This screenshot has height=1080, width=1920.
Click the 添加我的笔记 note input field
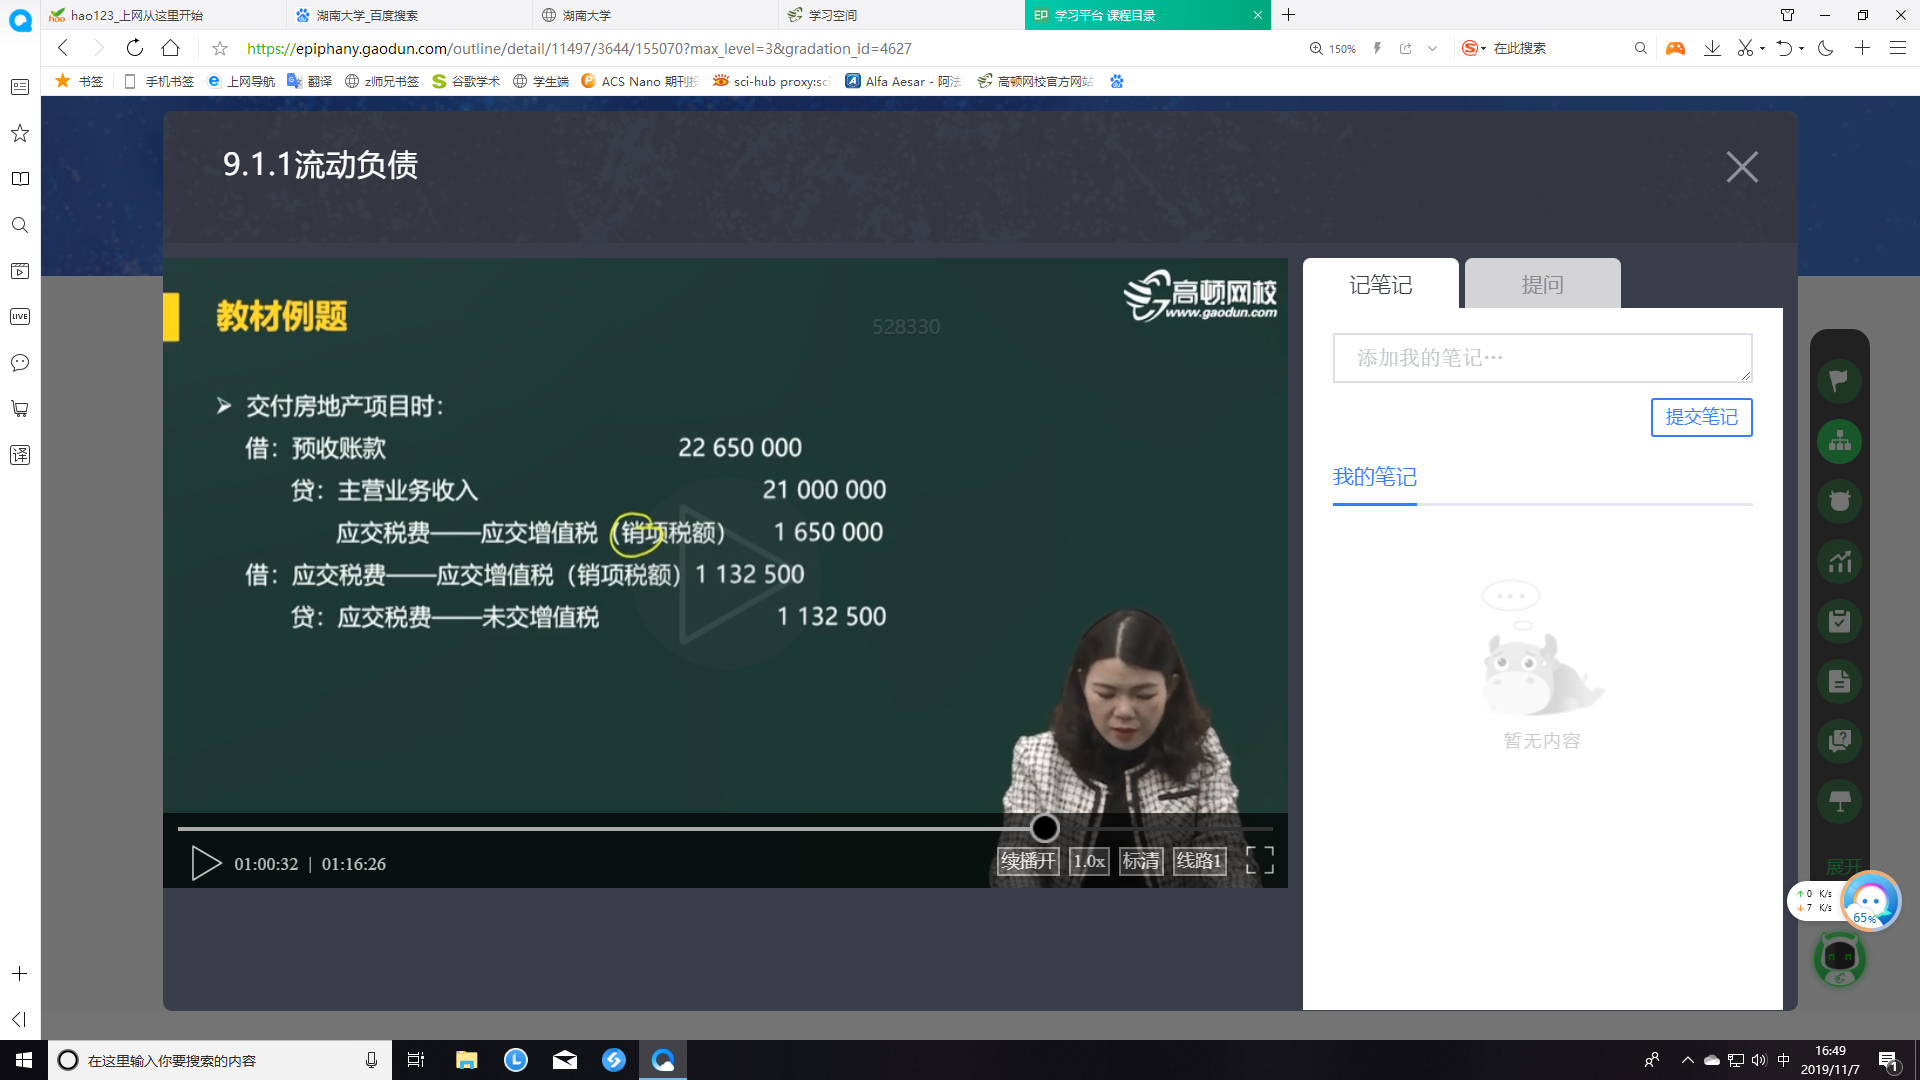pos(1541,358)
